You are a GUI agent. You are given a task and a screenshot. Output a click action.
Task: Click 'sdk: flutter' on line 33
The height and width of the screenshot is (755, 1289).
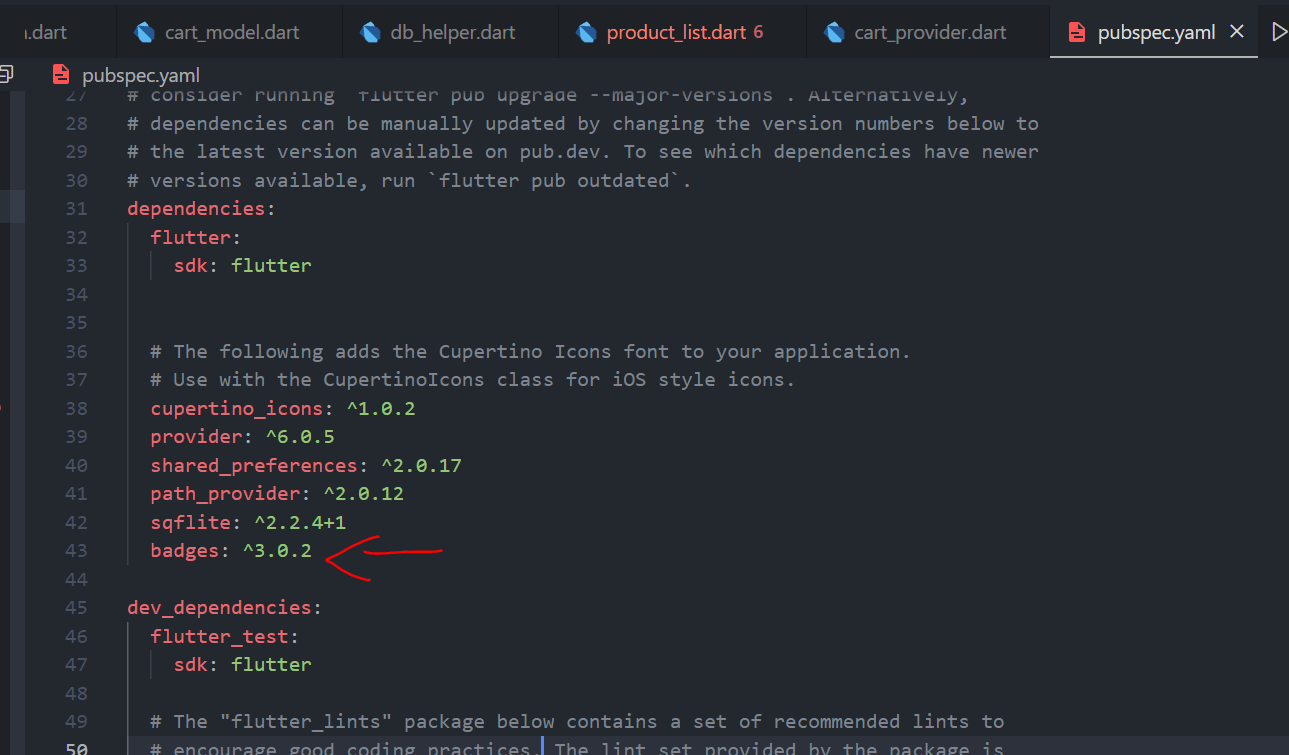pos(243,266)
